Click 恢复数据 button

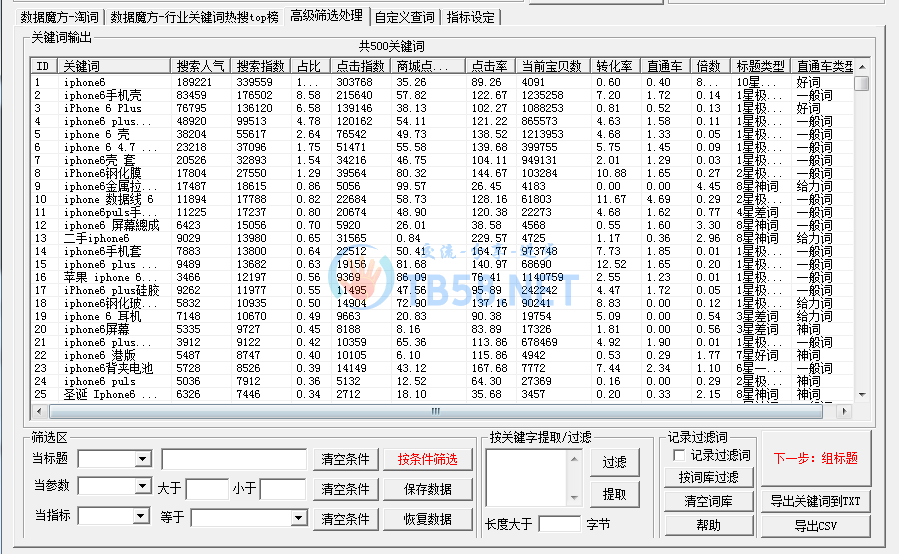pos(428,519)
